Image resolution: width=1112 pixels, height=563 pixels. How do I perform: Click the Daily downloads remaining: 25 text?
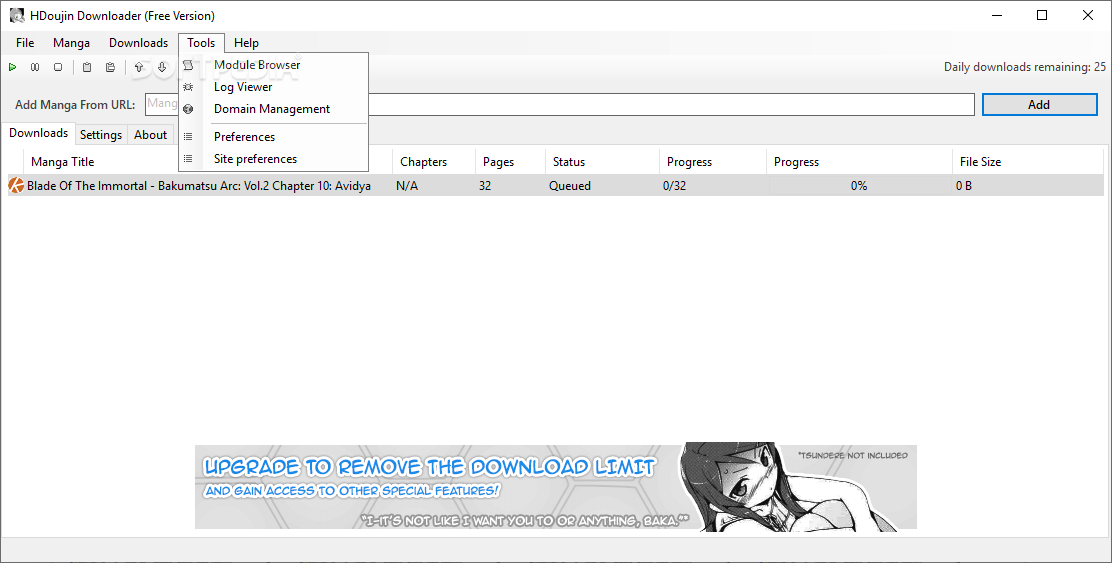coord(1025,67)
